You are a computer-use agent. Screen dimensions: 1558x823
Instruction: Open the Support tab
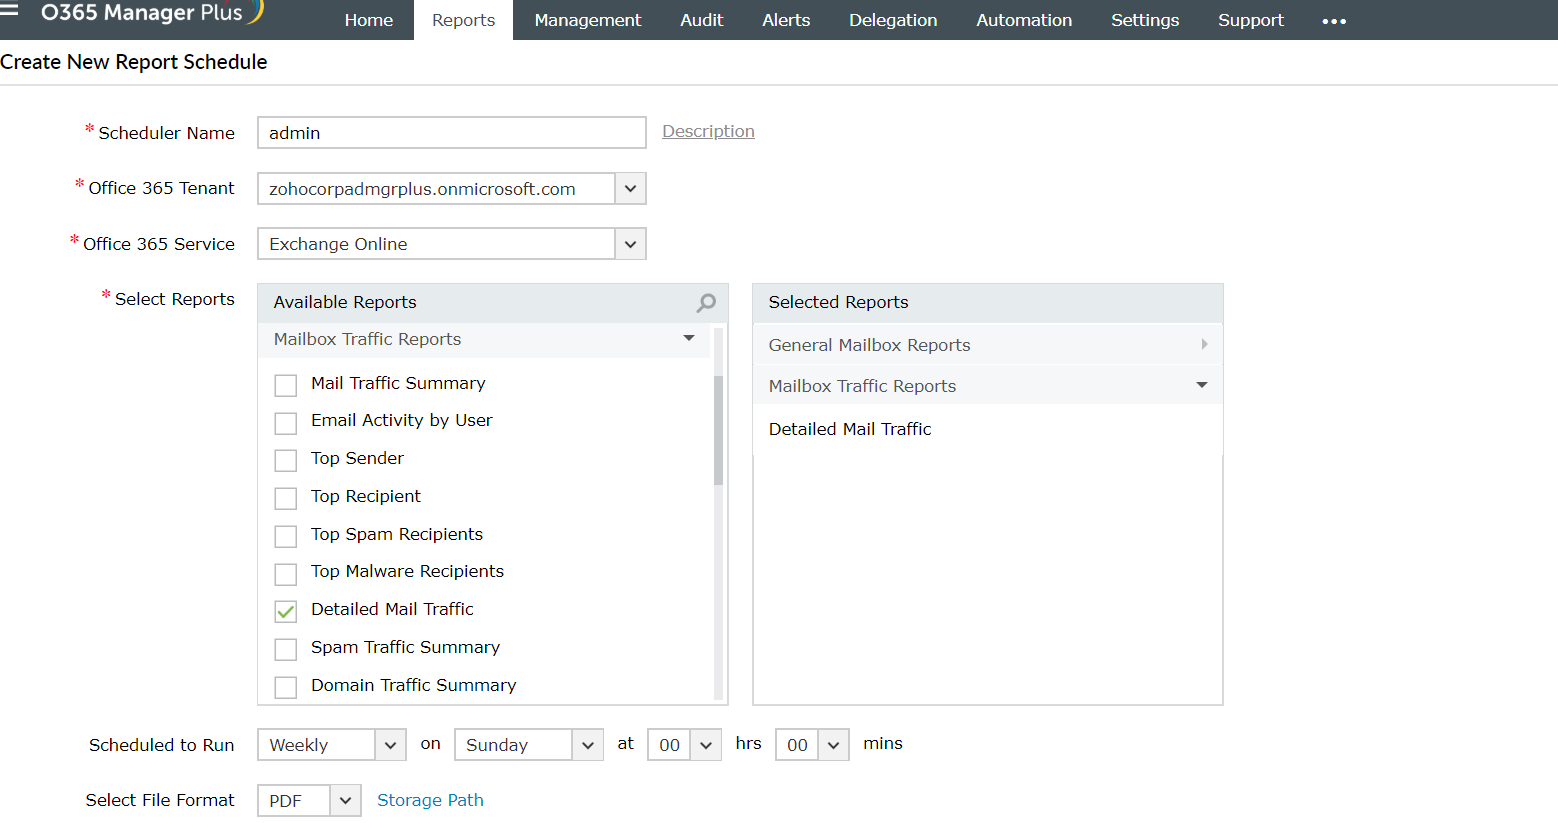pyautogui.click(x=1251, y=20)
